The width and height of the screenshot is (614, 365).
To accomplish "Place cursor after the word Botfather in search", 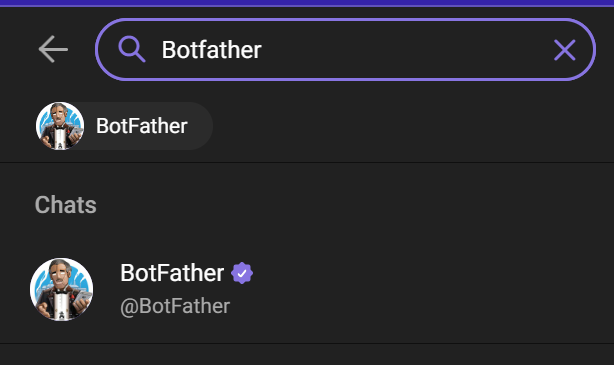I will pos(263,50).
